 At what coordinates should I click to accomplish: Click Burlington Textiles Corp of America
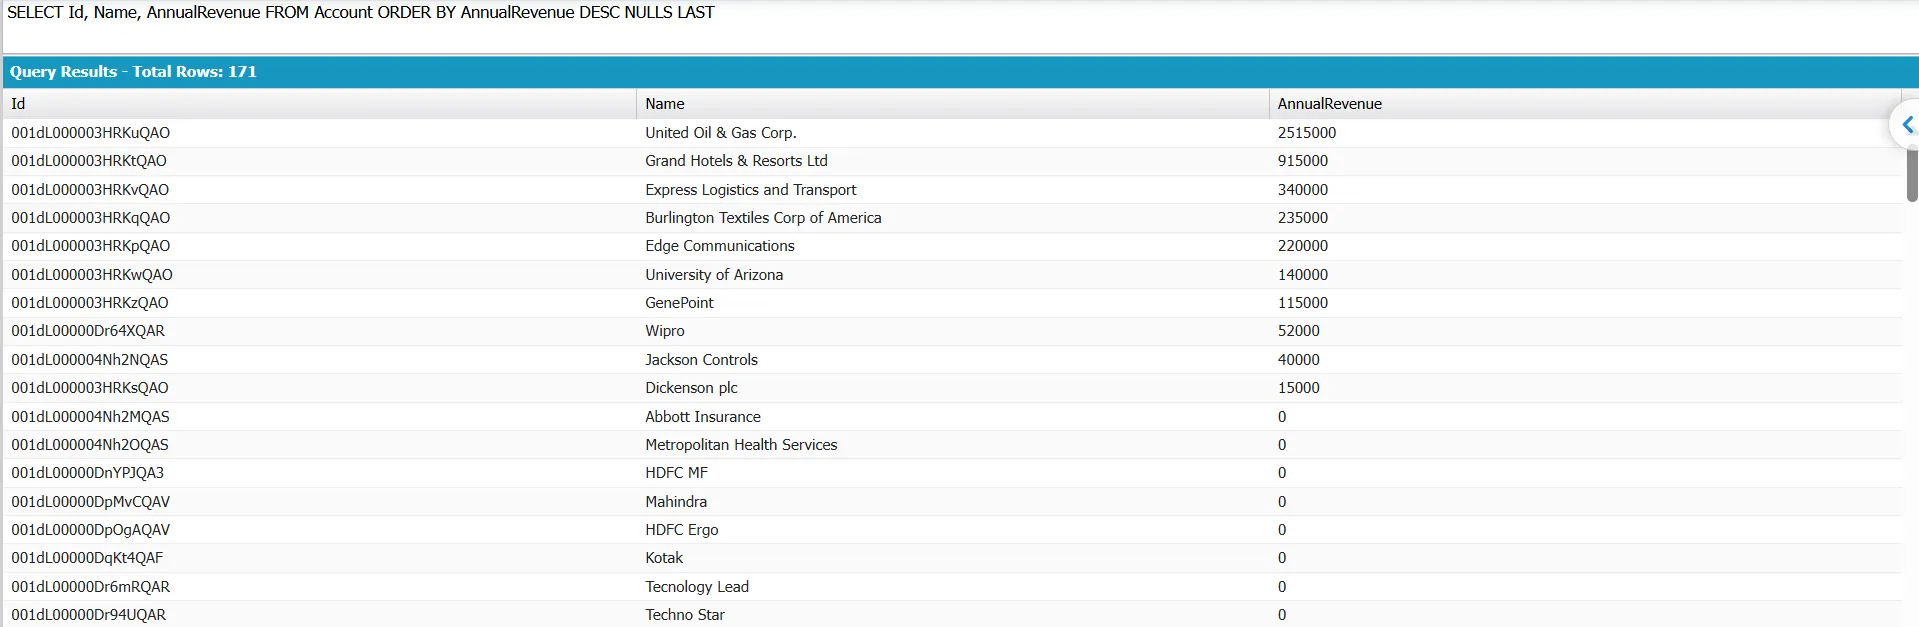[763, 218]
